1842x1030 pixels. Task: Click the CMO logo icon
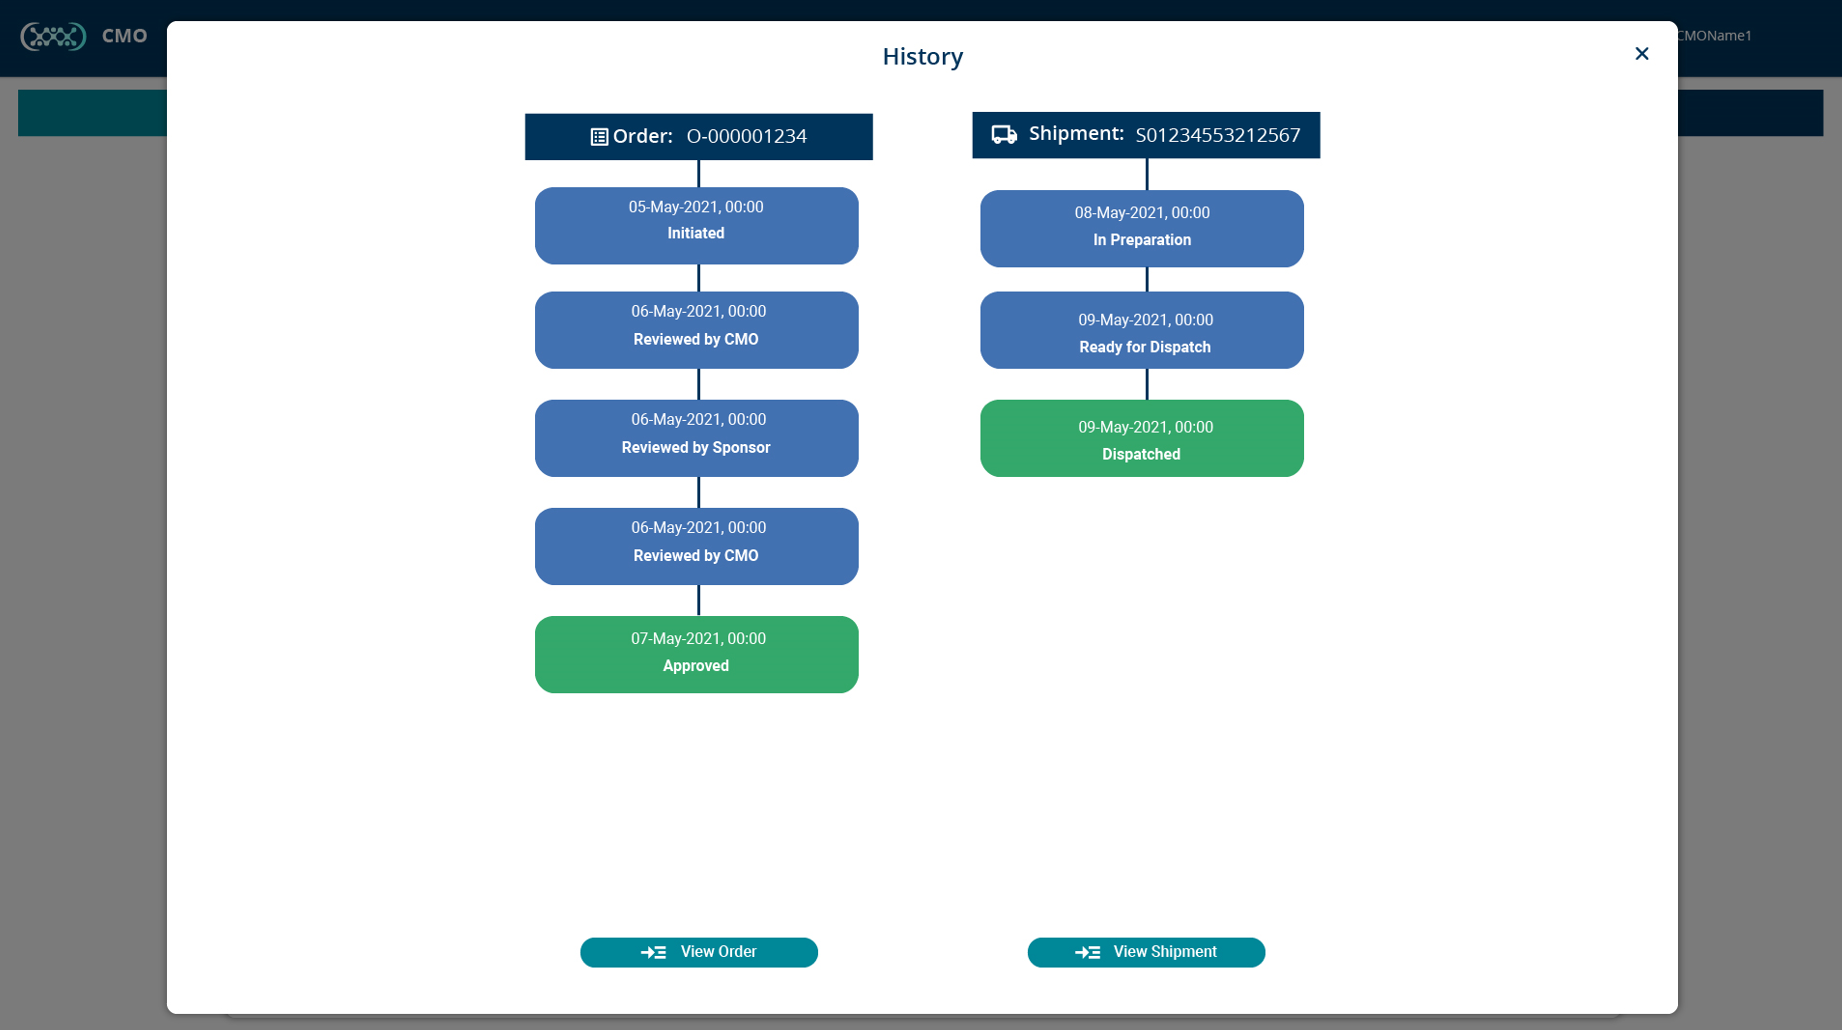tap(53, 37)
